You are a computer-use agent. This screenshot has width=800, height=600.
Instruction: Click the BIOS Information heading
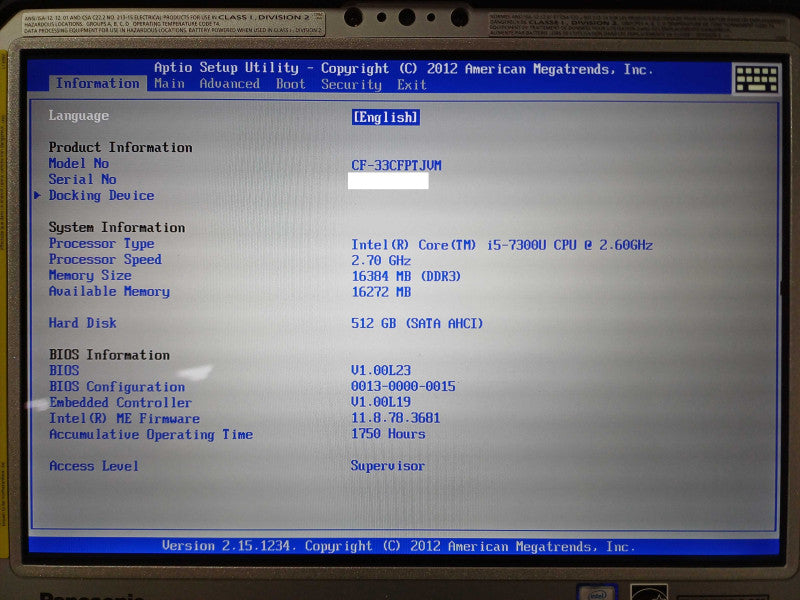109,355
